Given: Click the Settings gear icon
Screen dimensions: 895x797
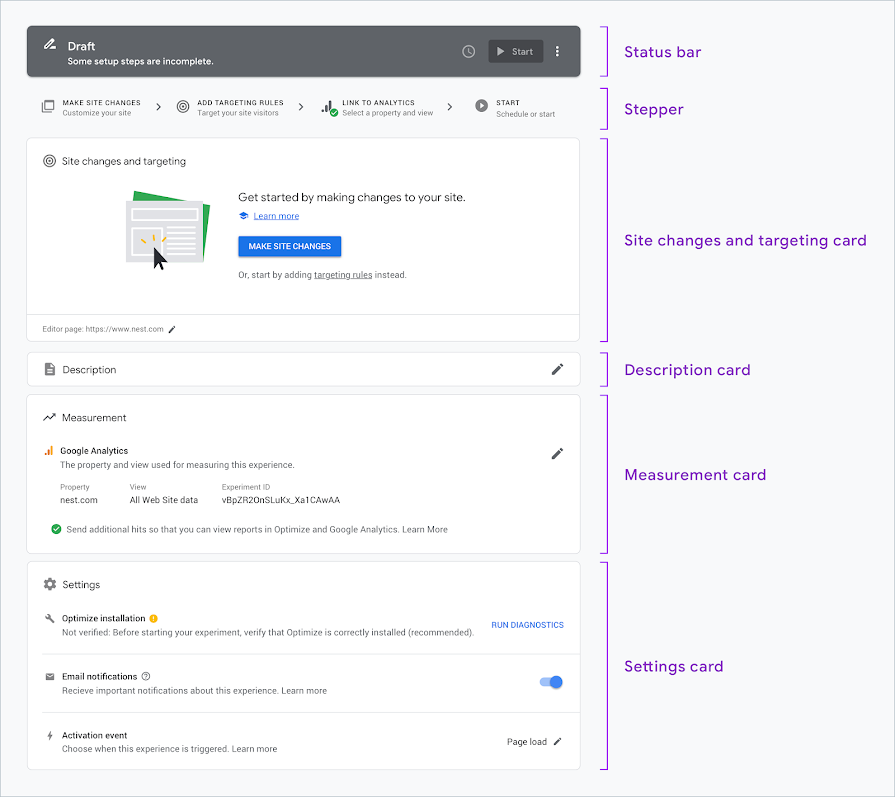Looking at the screenshot, I should point(50,584).
